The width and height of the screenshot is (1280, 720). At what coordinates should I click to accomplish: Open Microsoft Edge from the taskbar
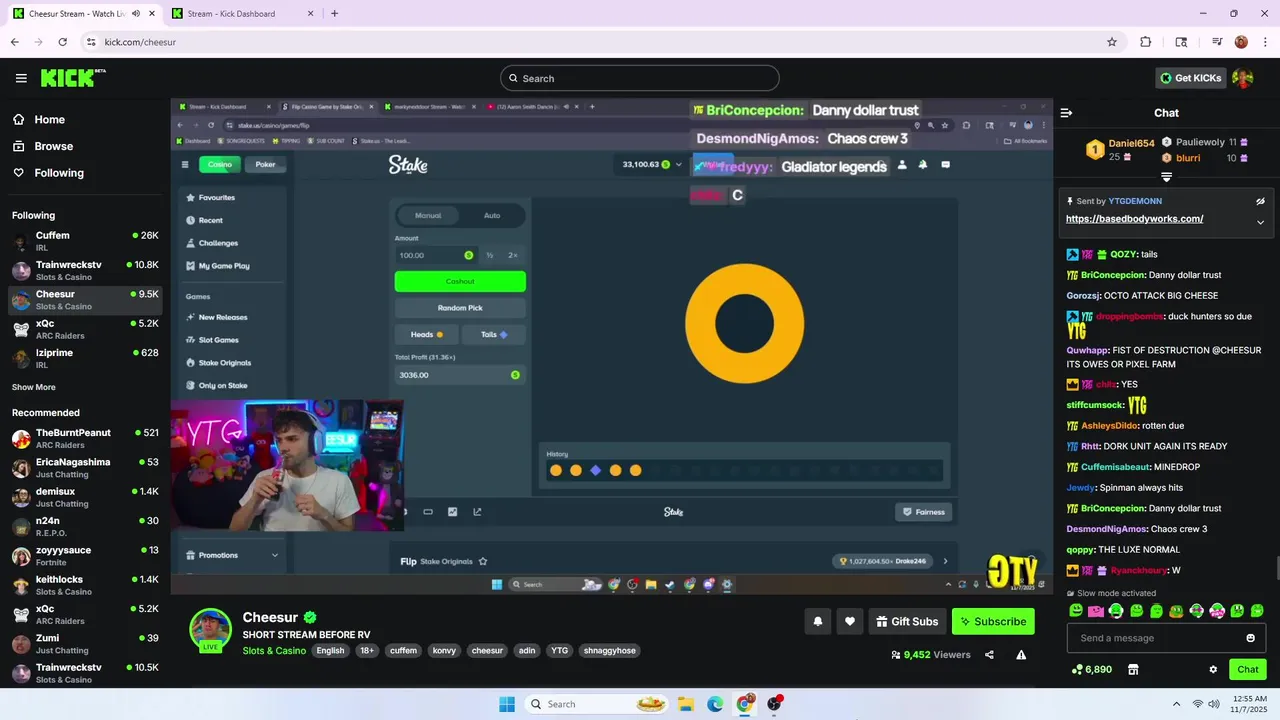coord(715,704)
